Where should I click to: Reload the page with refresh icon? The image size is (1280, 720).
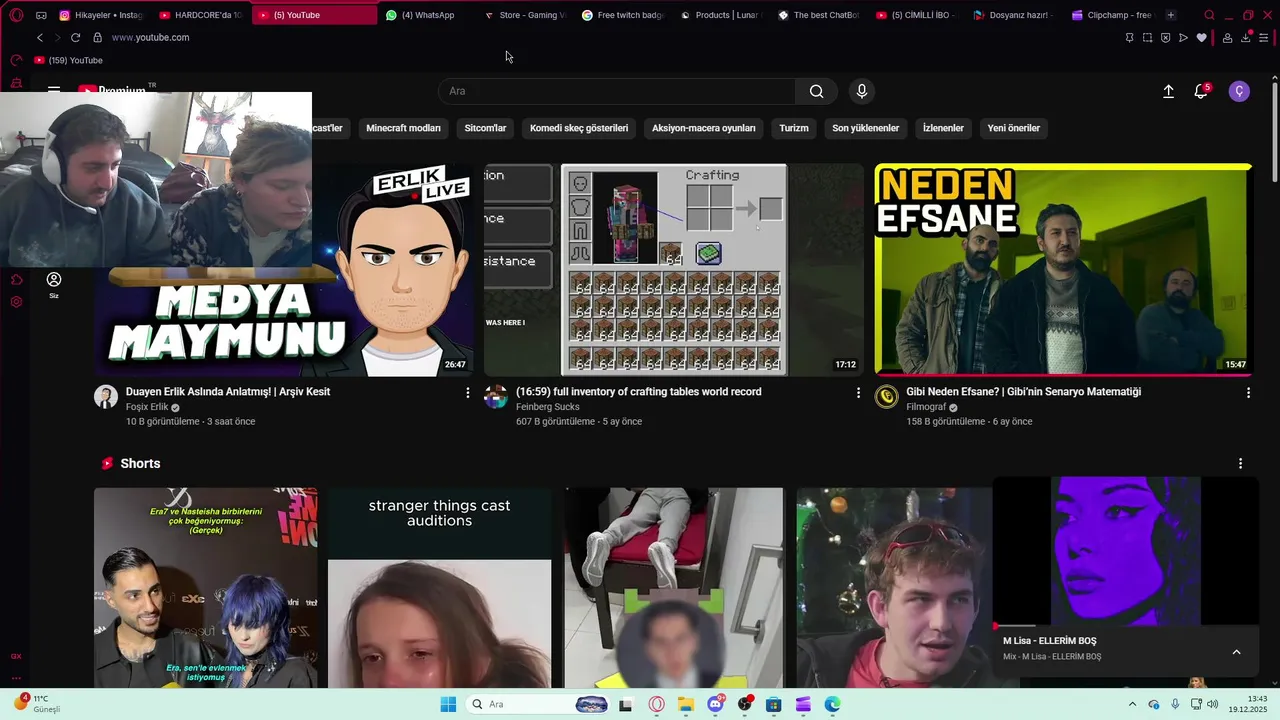(x=75, y=37)
